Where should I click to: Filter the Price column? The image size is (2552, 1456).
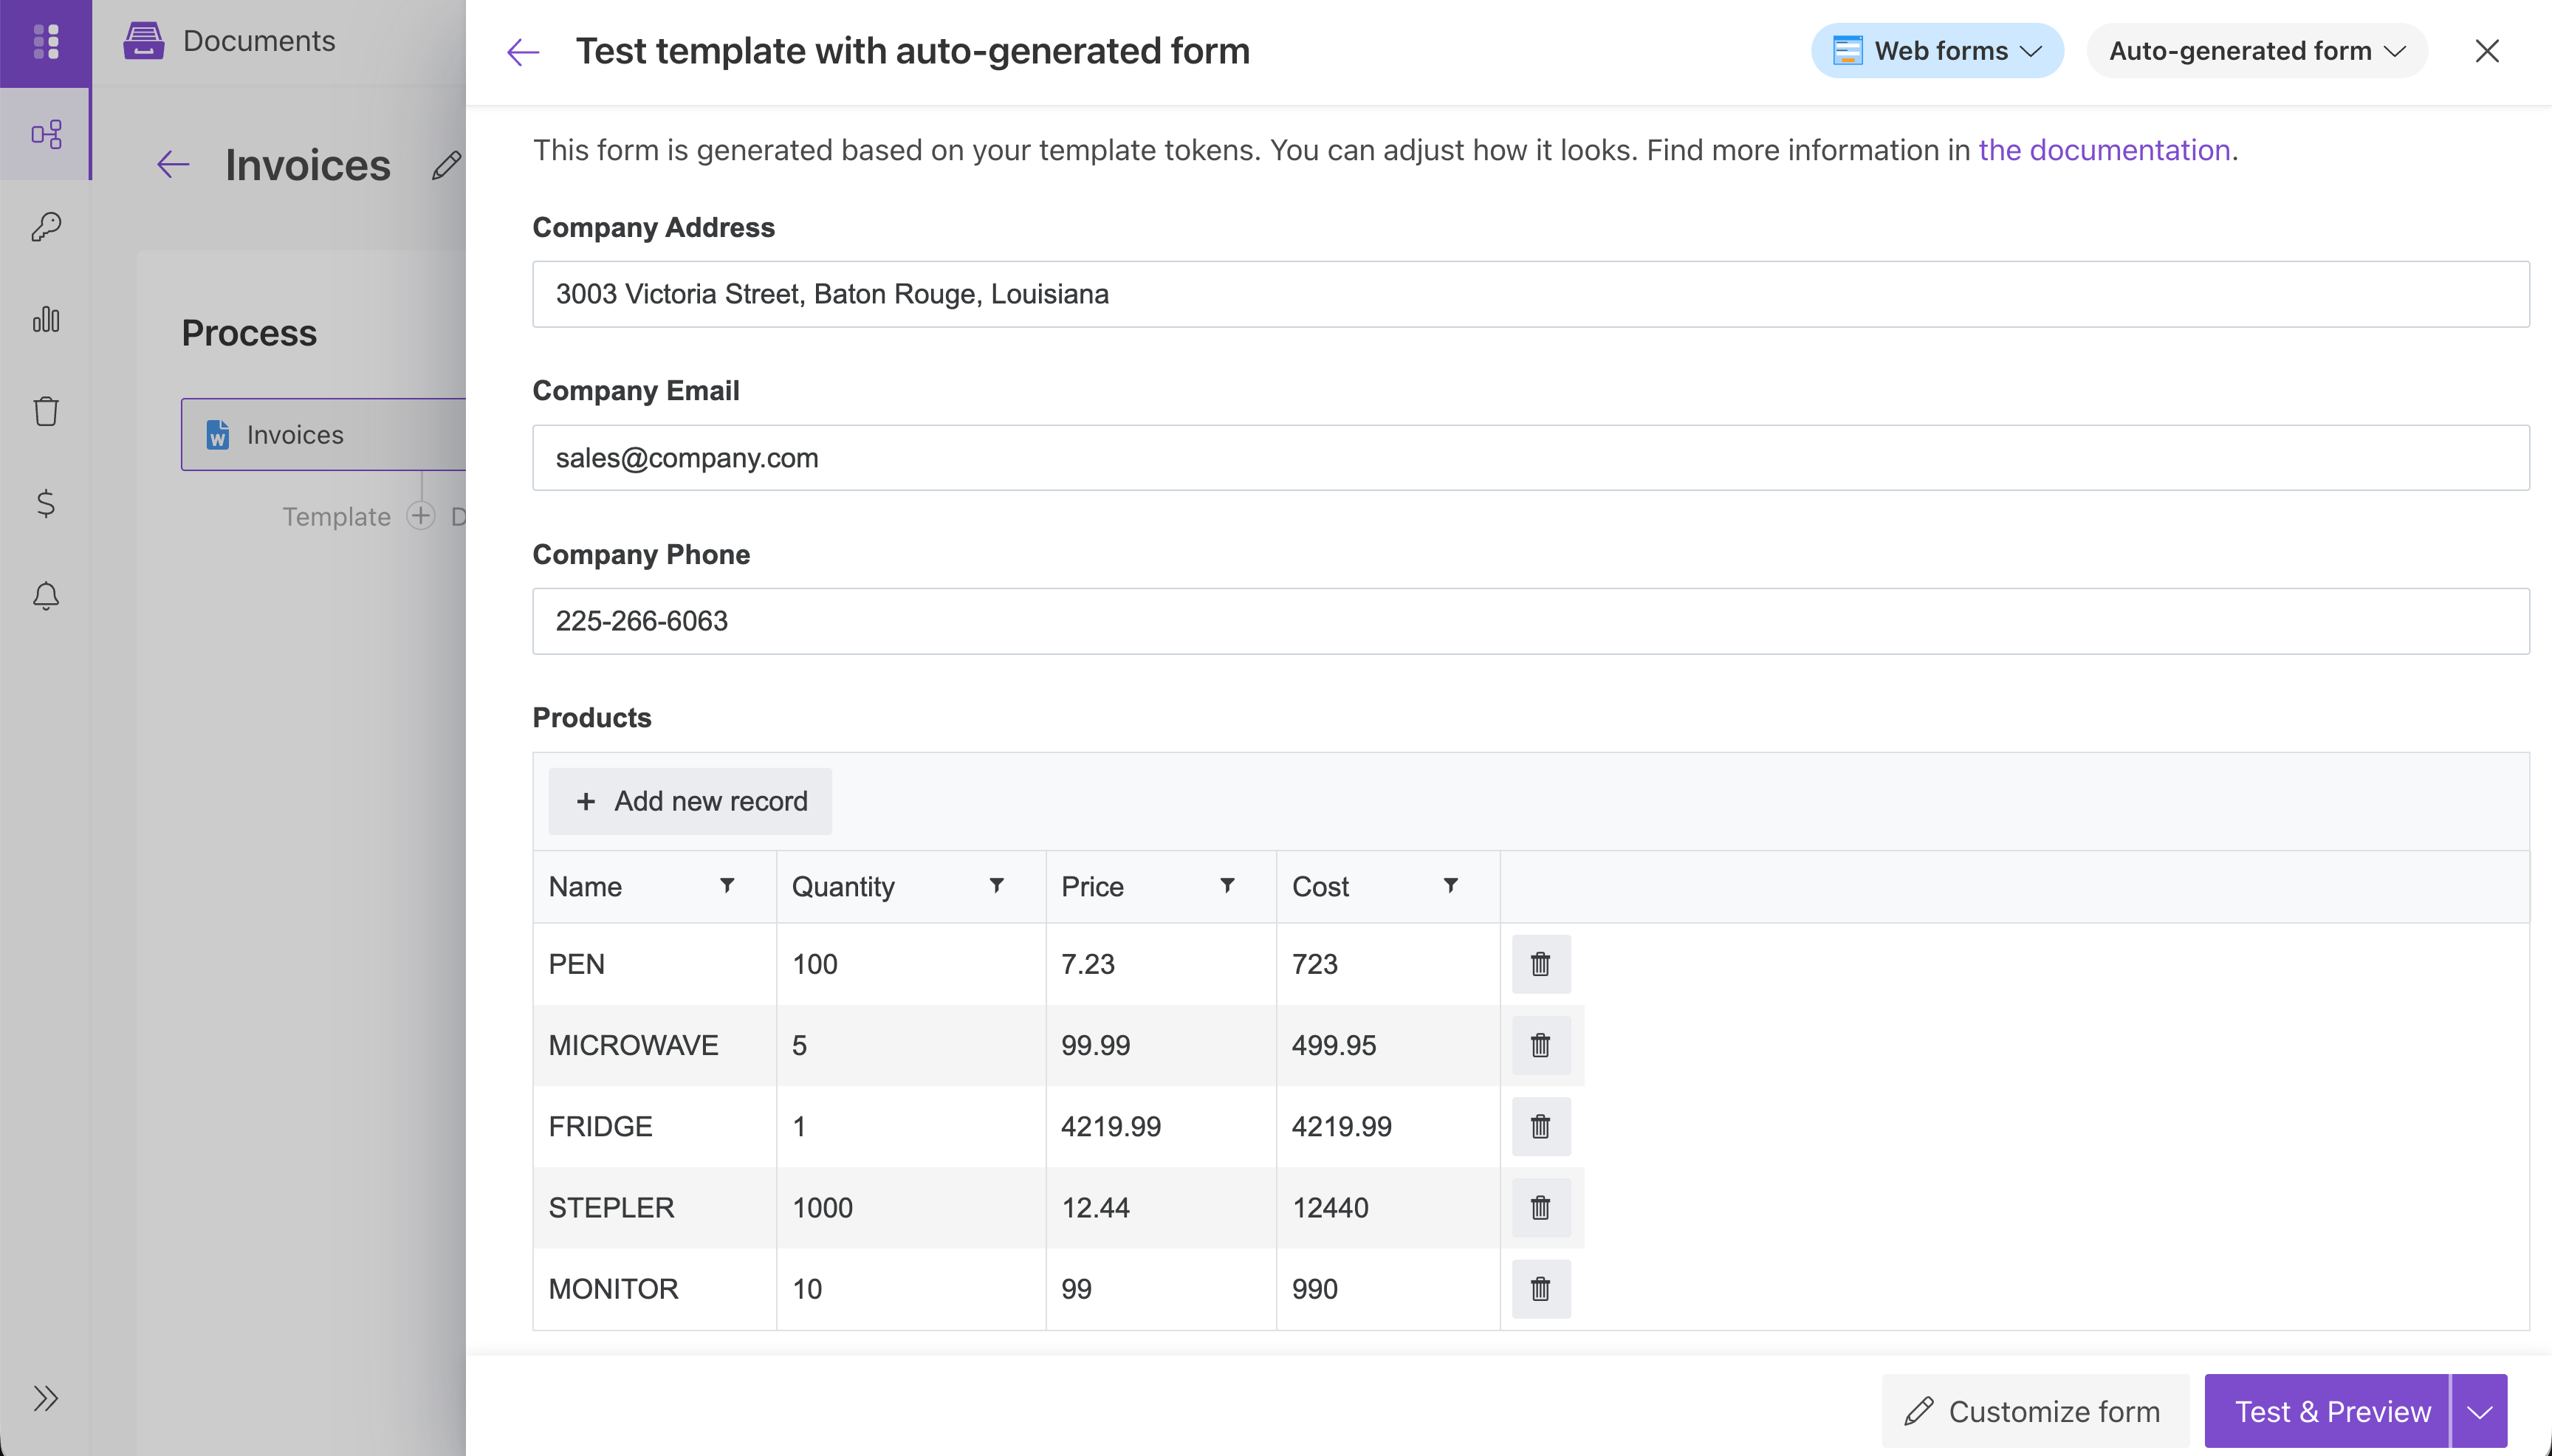click(1227, 885)
